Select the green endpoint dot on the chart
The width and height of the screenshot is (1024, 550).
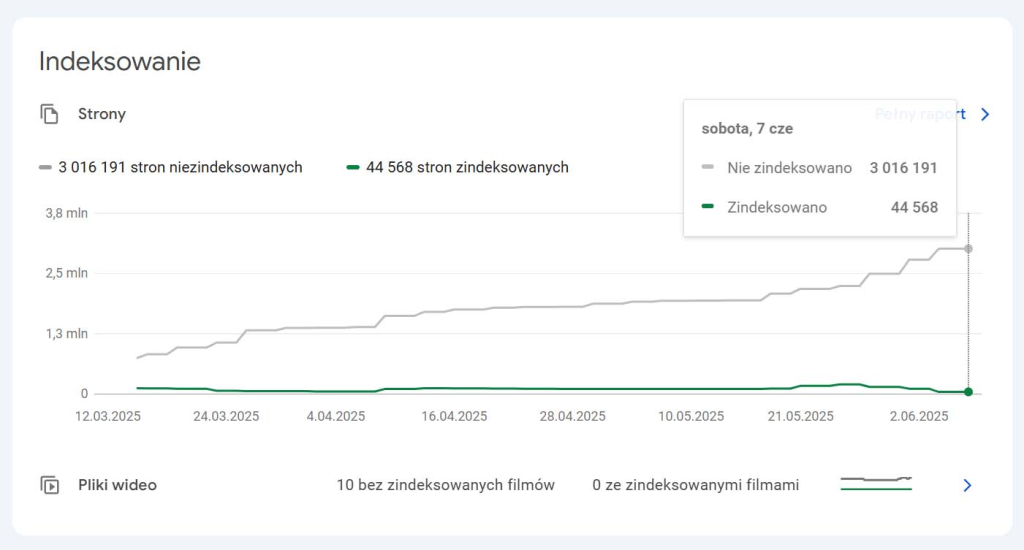point(968,392)
